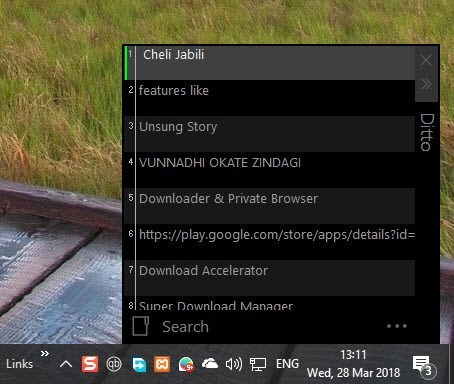Close the Ditto window with X
This screenshot has width=454, height=384.
(x=426, y=60)
